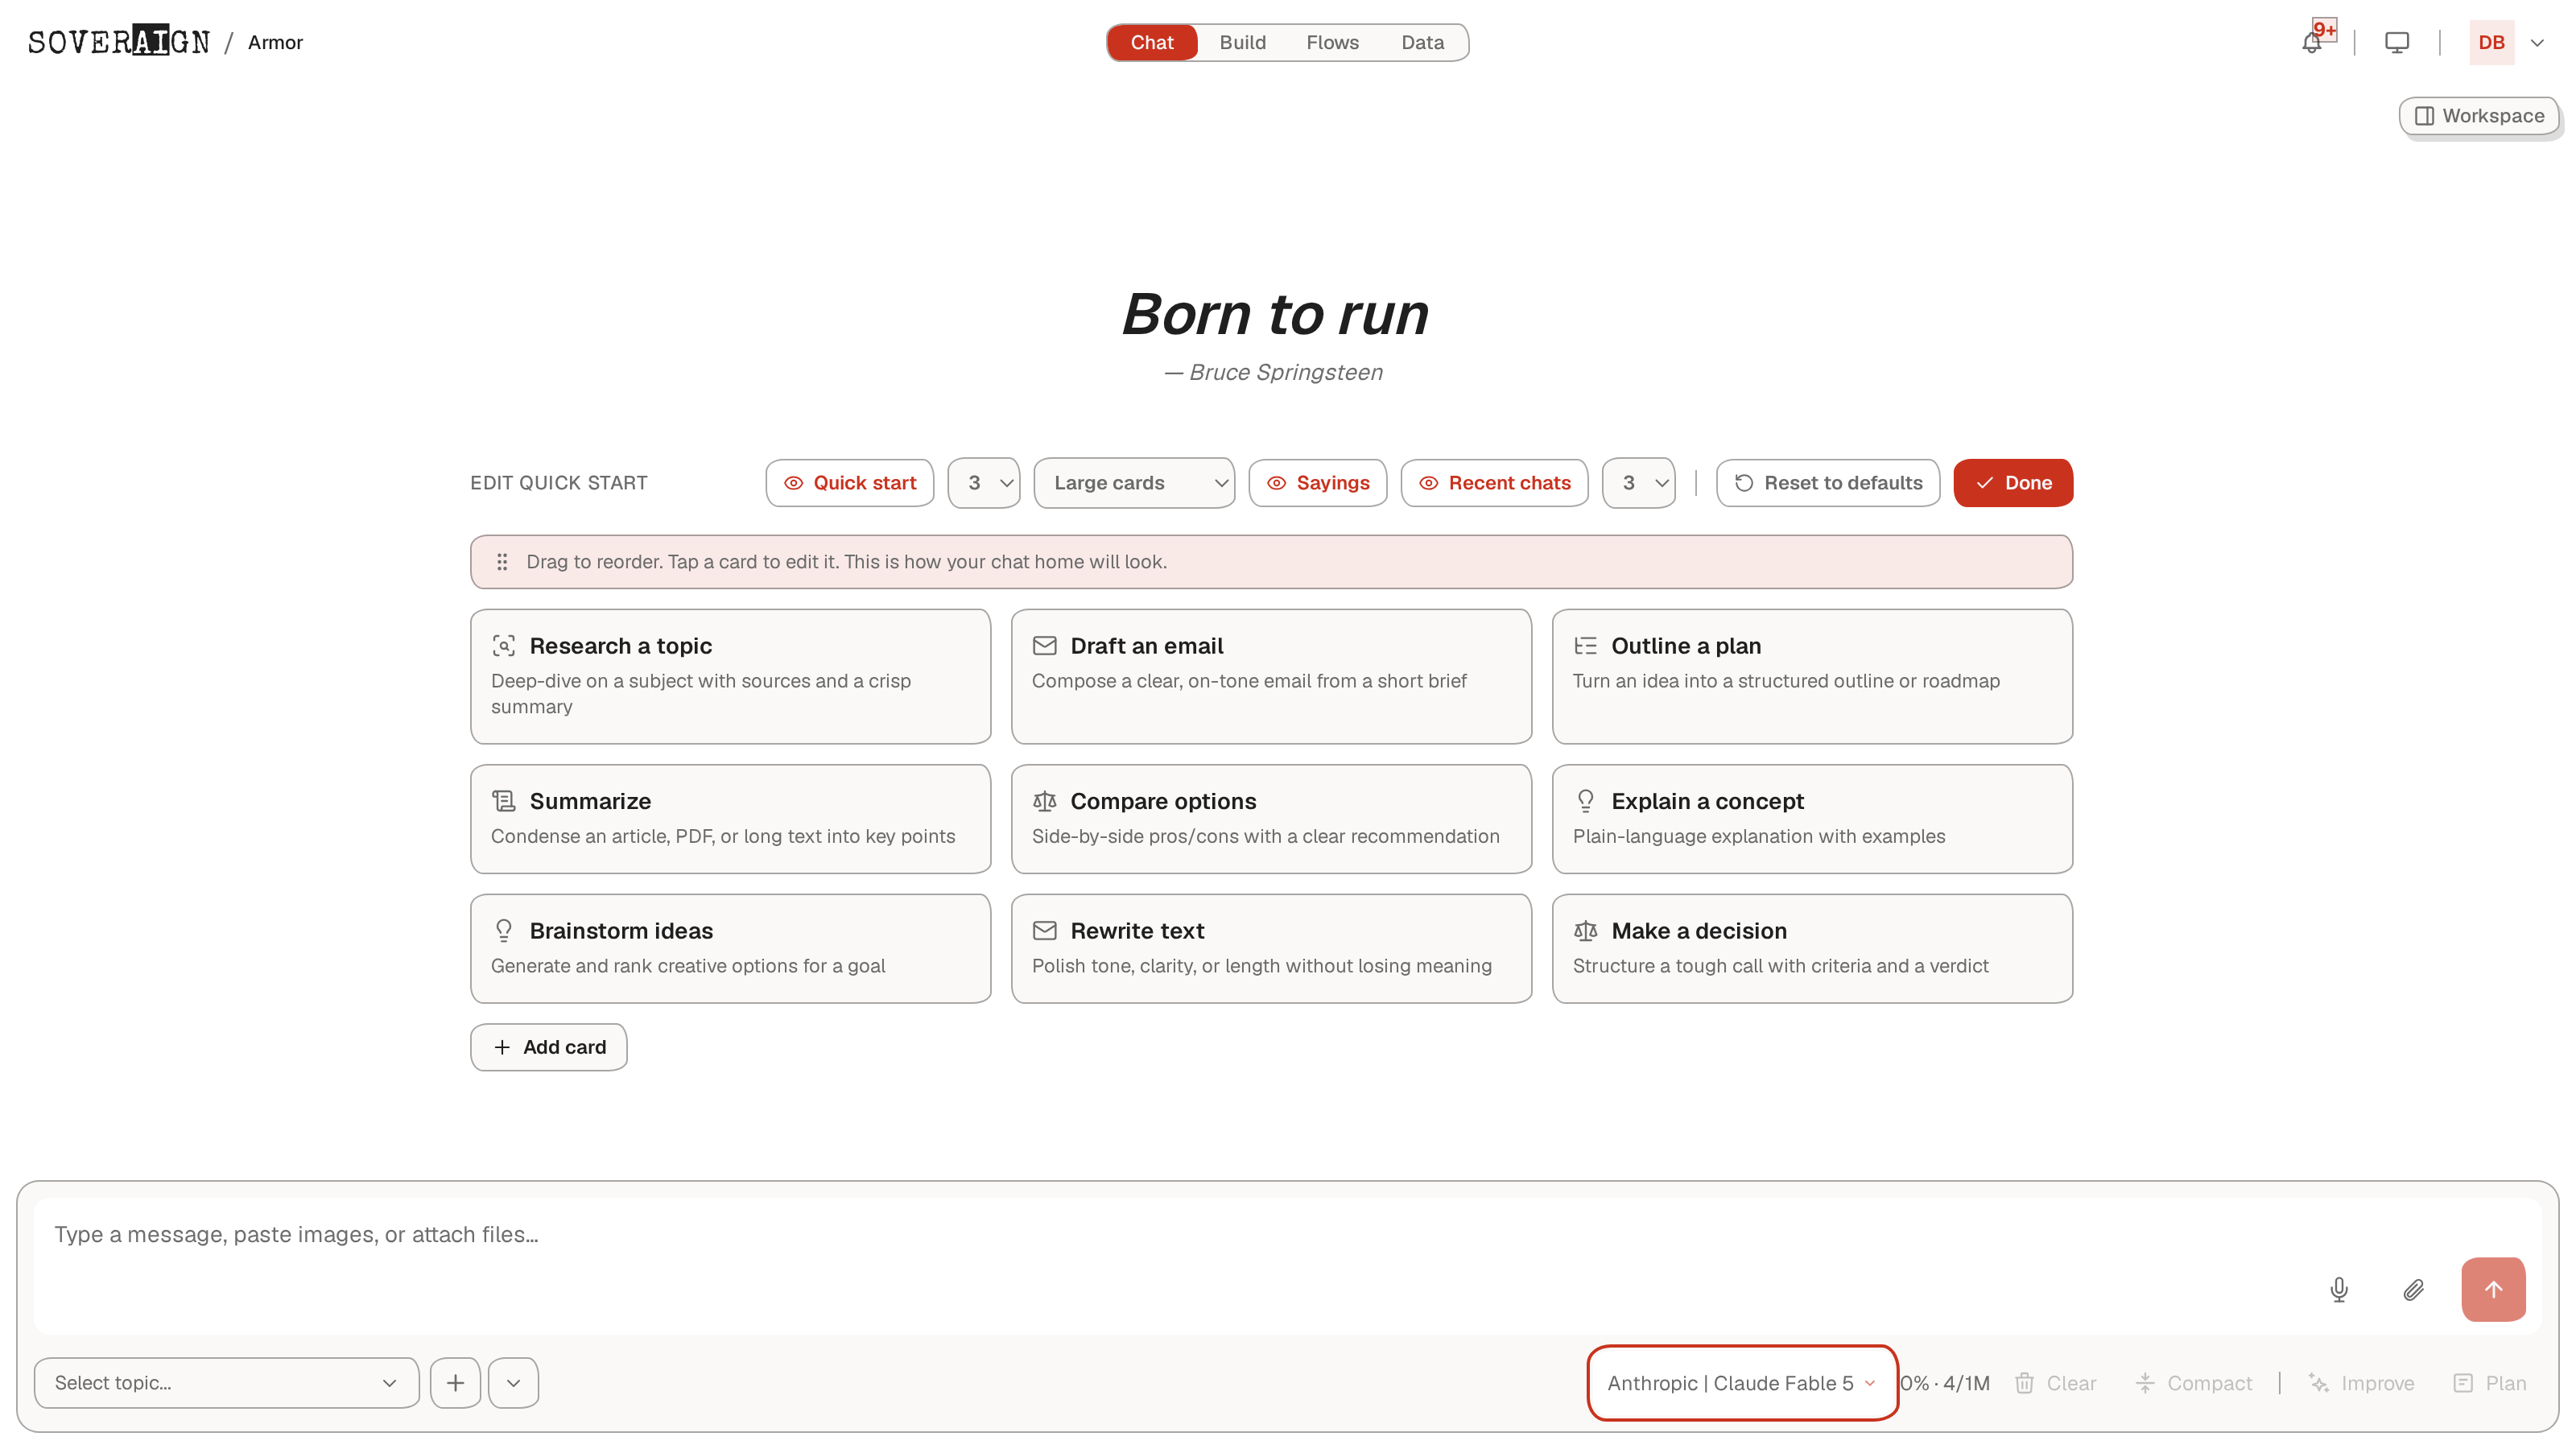Click the paperclip attach files icon

(x=2414, y=1290)
